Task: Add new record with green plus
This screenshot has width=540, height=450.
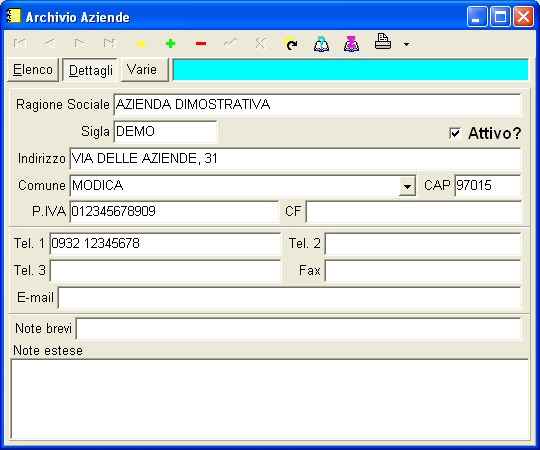Action: [170, 44]
